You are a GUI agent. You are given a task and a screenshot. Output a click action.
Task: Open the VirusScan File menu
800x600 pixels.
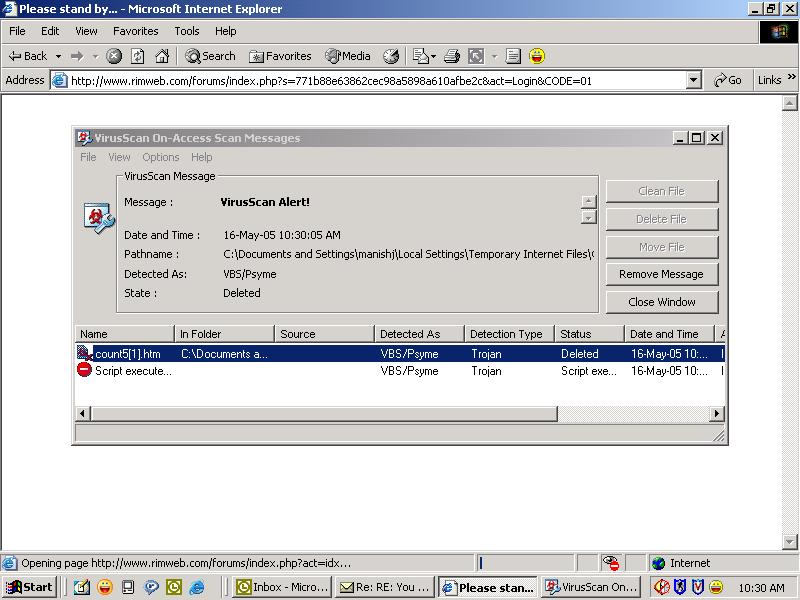coord(88,157)
